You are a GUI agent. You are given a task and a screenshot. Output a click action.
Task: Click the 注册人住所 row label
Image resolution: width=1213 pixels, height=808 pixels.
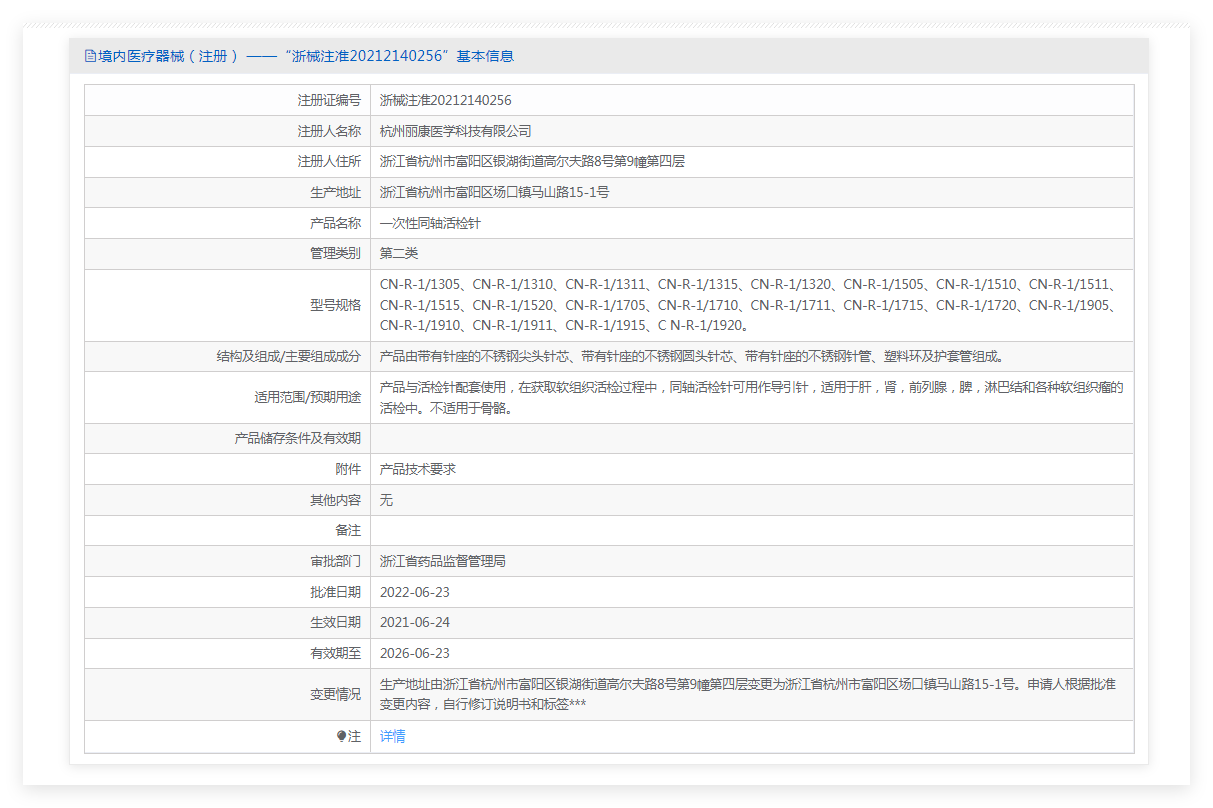click(329, 162)
